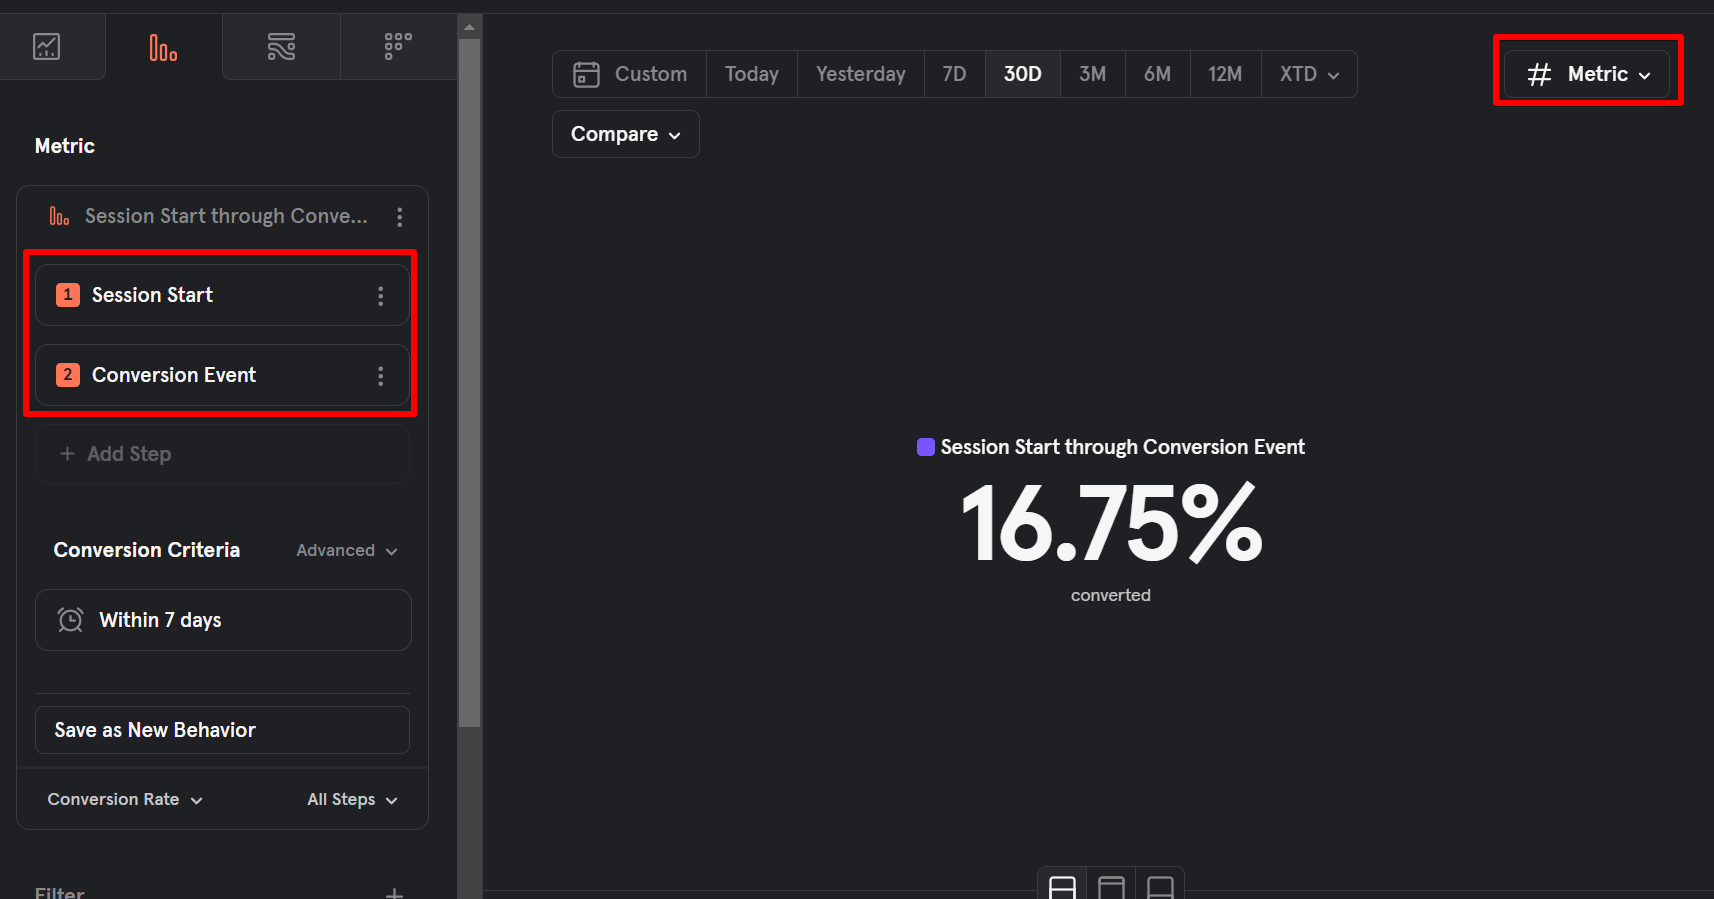The height and width of the screenshot is (899, 1714).
Task: Select the top-panel-only layout icon
Action: pyautogui.click(x=1111, y=887)
